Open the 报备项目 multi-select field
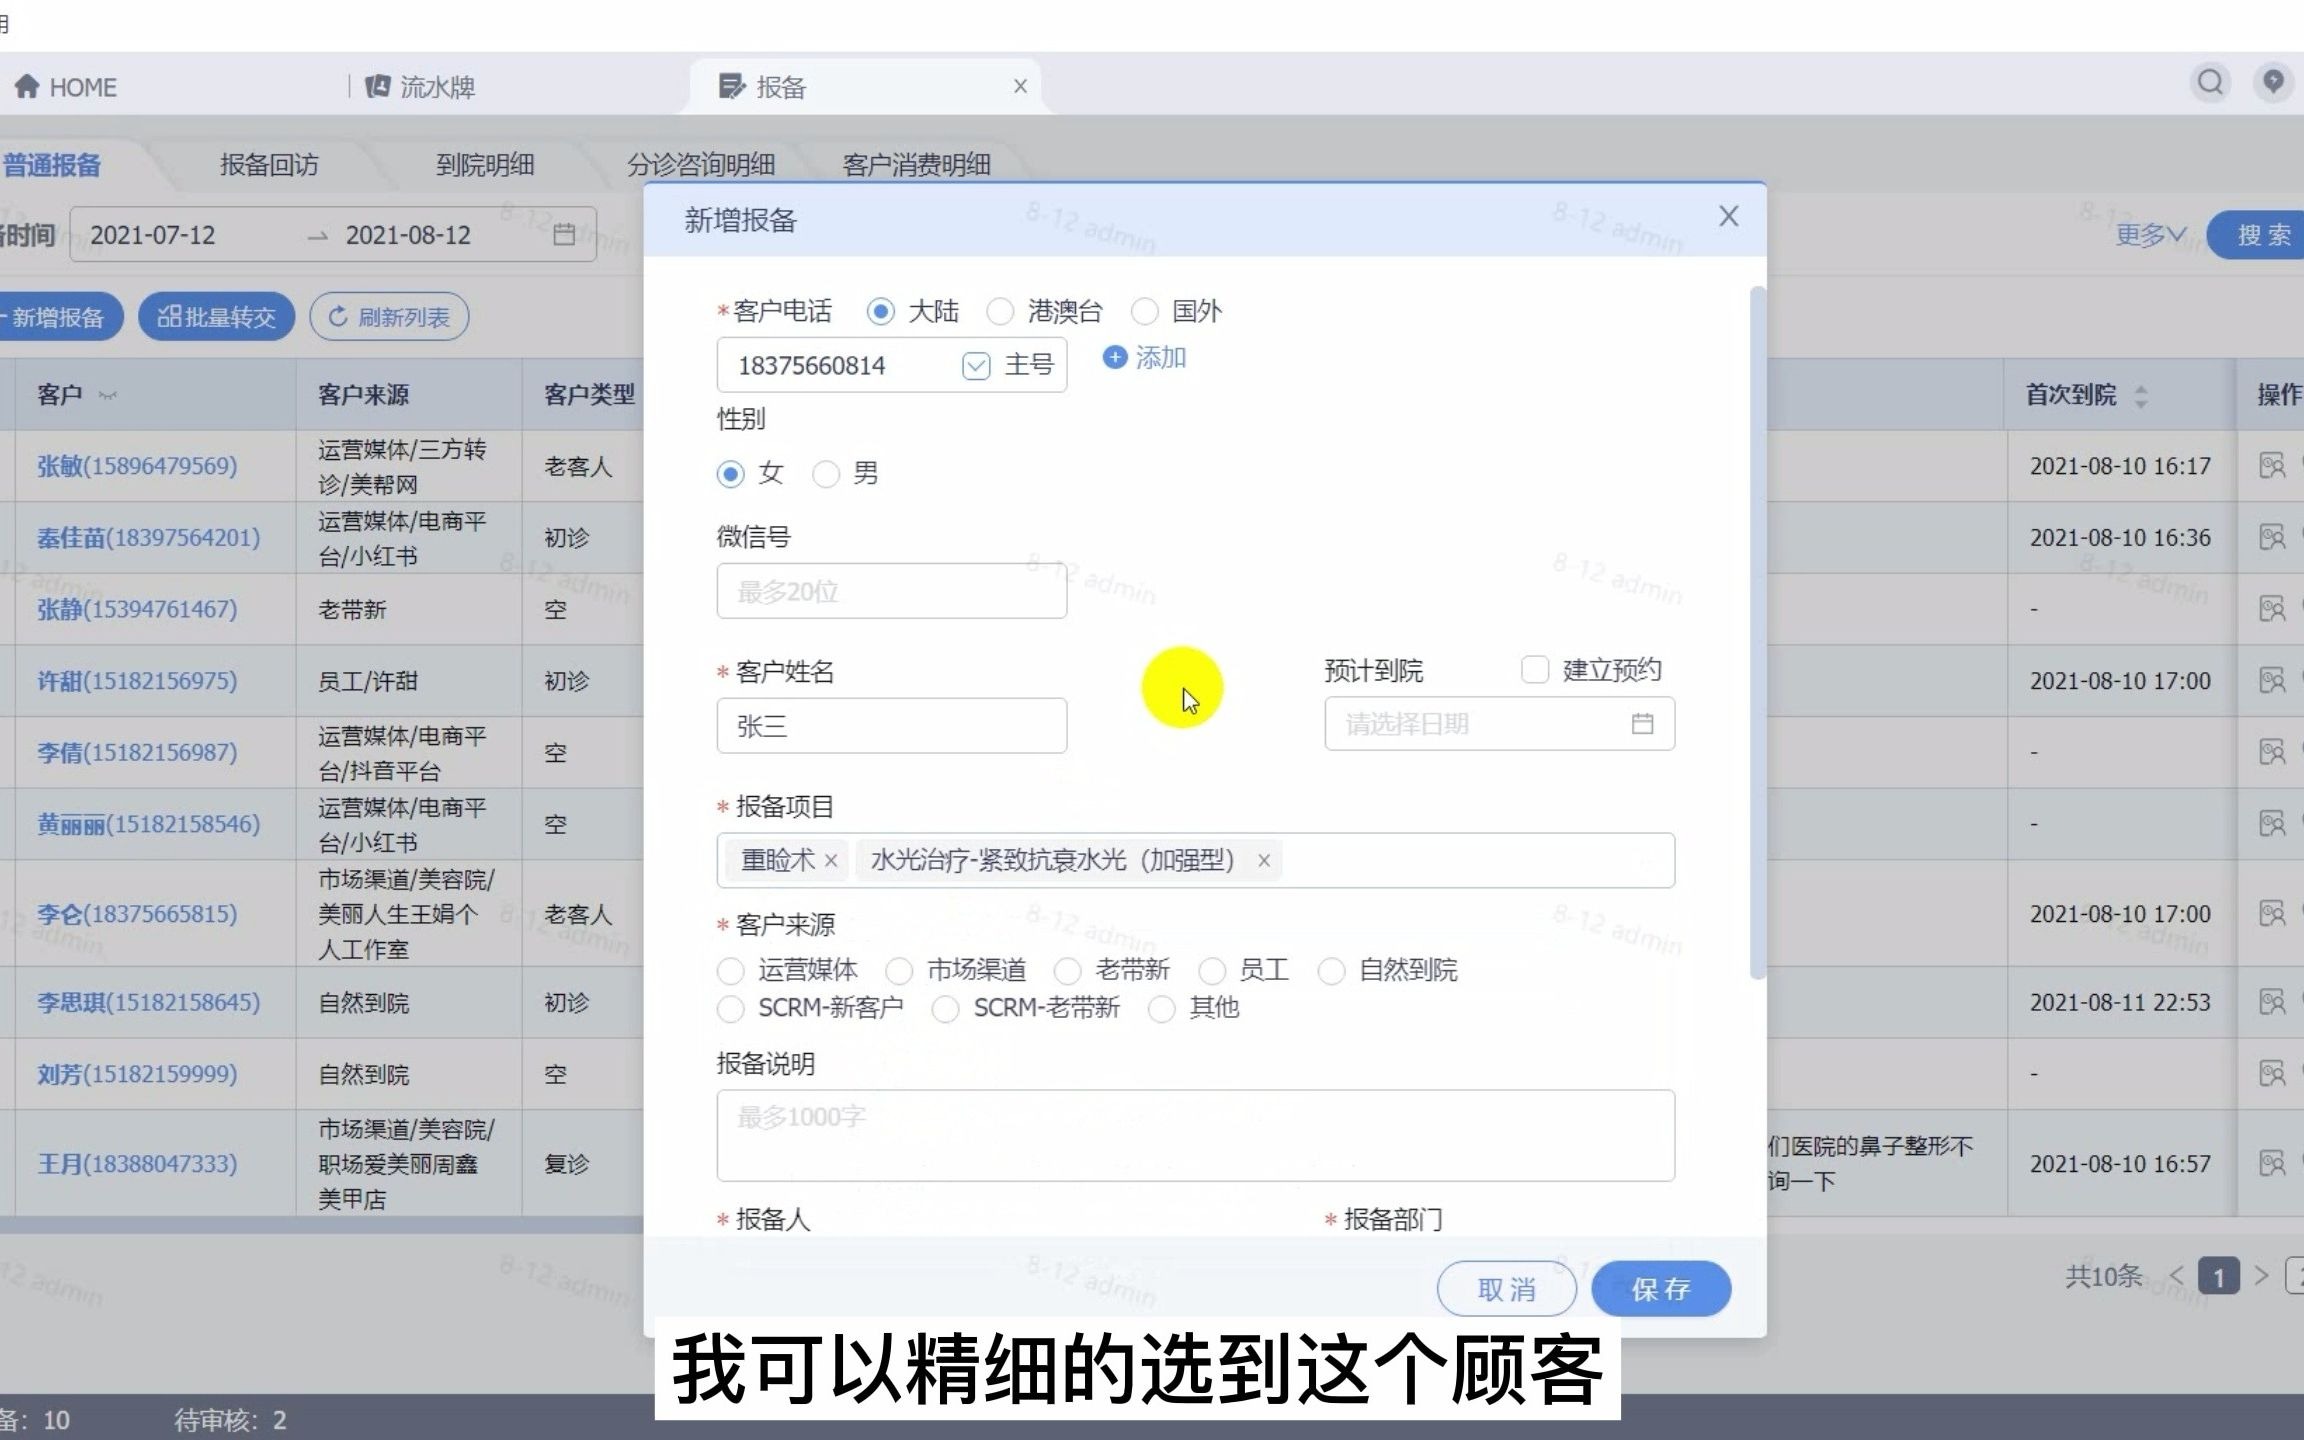The height and width of the screenshot is (1440, 2304). (x=1195, y=860)
